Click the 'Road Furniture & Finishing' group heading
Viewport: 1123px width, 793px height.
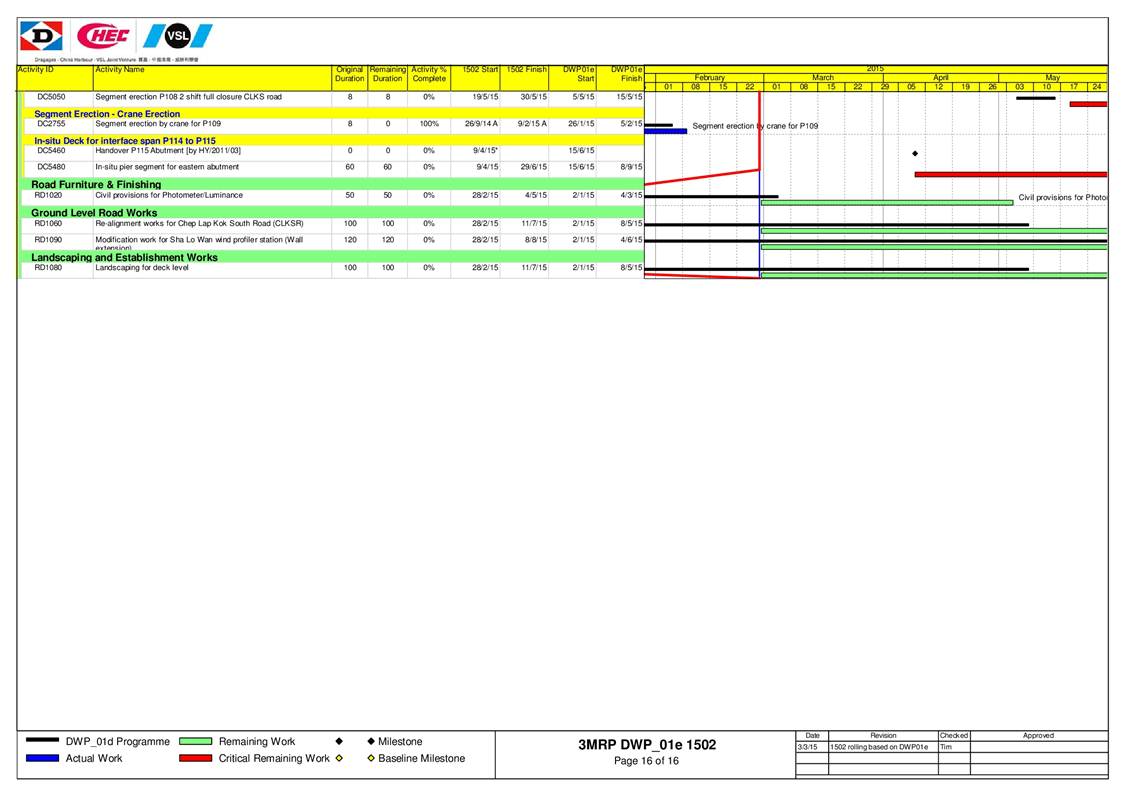(x=96, y=184)
